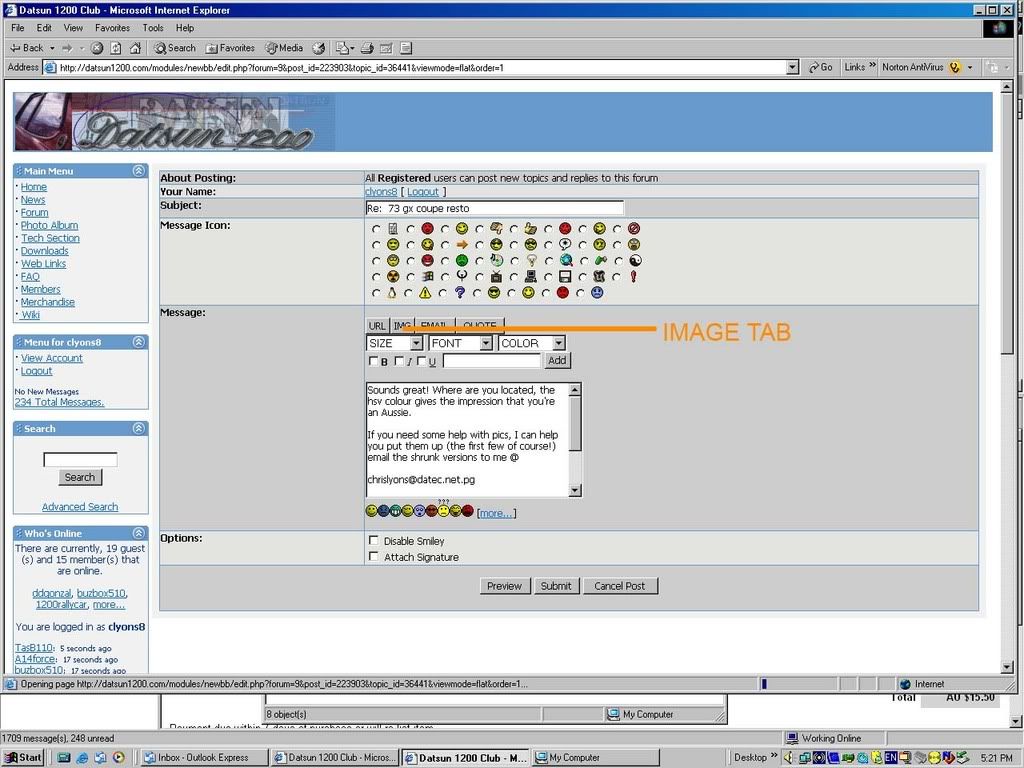
Task: Select the penguin message icon radio
Action: coord(376,293)
